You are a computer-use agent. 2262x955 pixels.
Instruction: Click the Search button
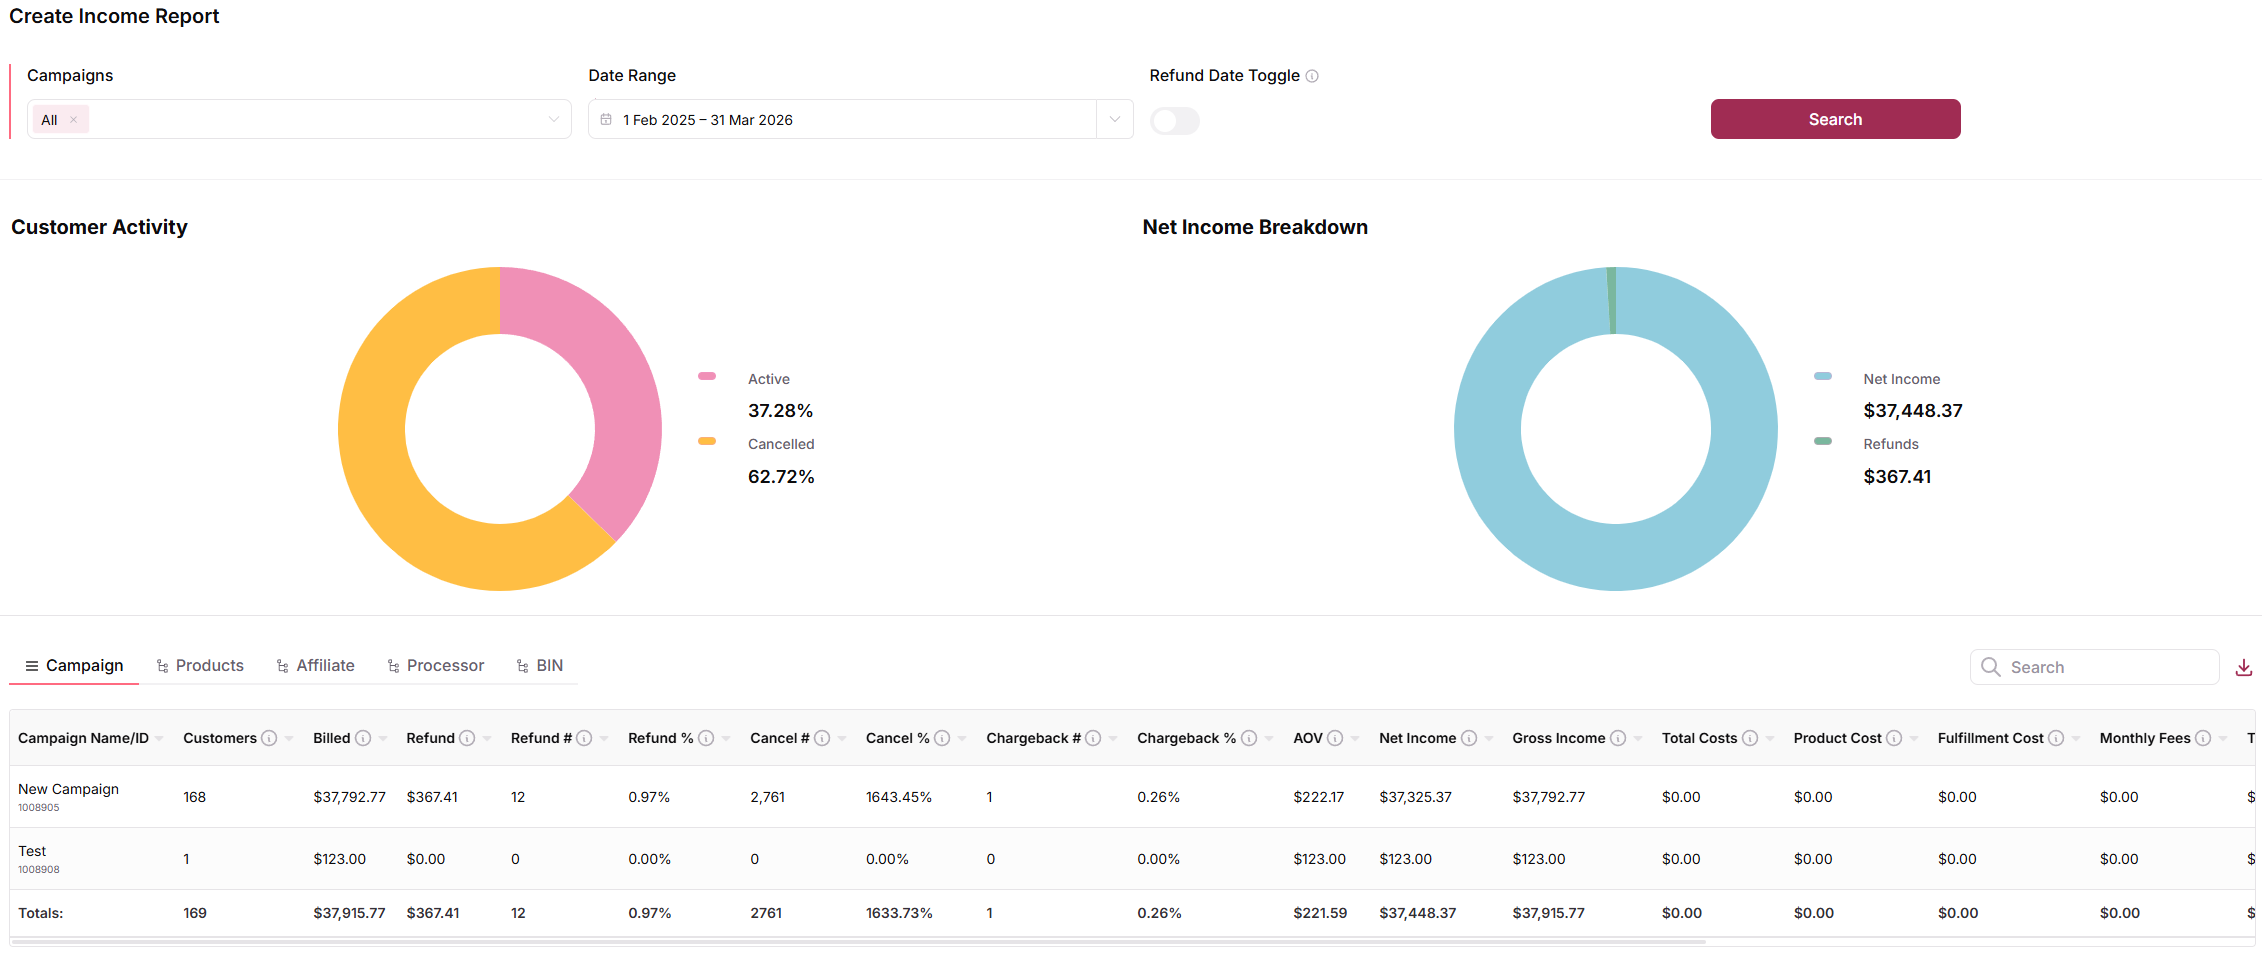[1835, 119]
